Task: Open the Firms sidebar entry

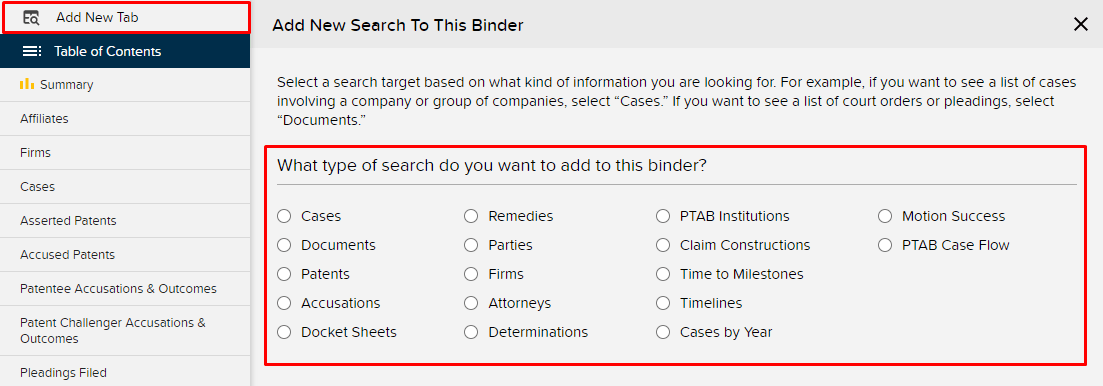Action: click(x=125, y=153)
